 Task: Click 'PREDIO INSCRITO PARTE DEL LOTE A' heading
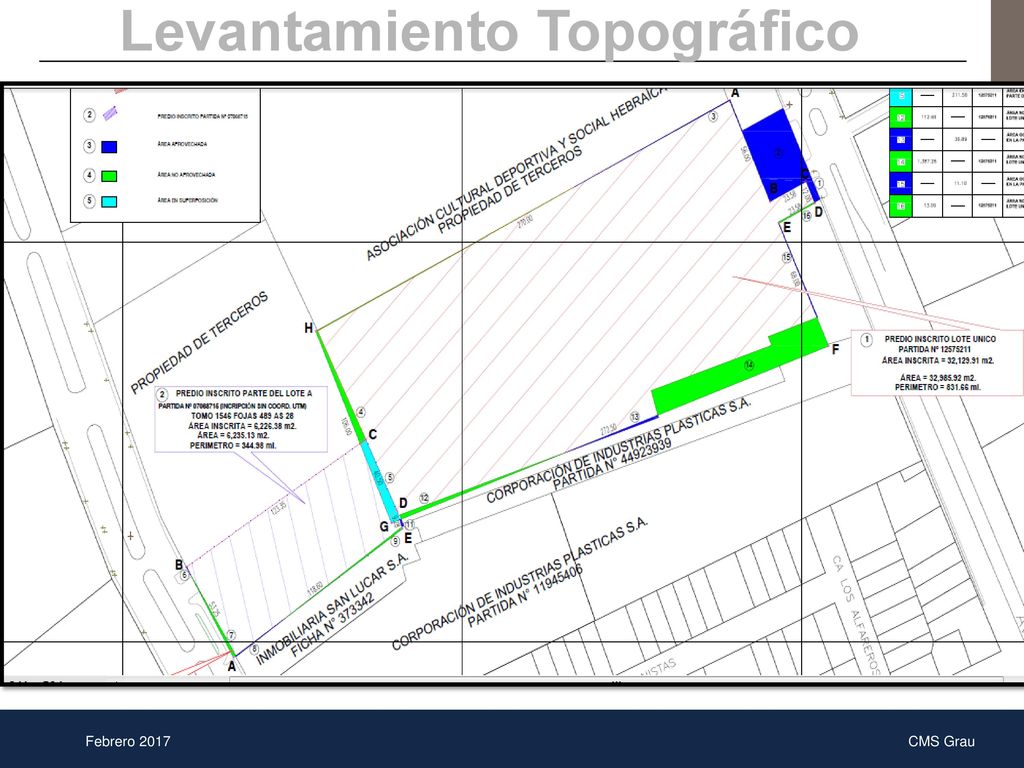coord(244,394)
